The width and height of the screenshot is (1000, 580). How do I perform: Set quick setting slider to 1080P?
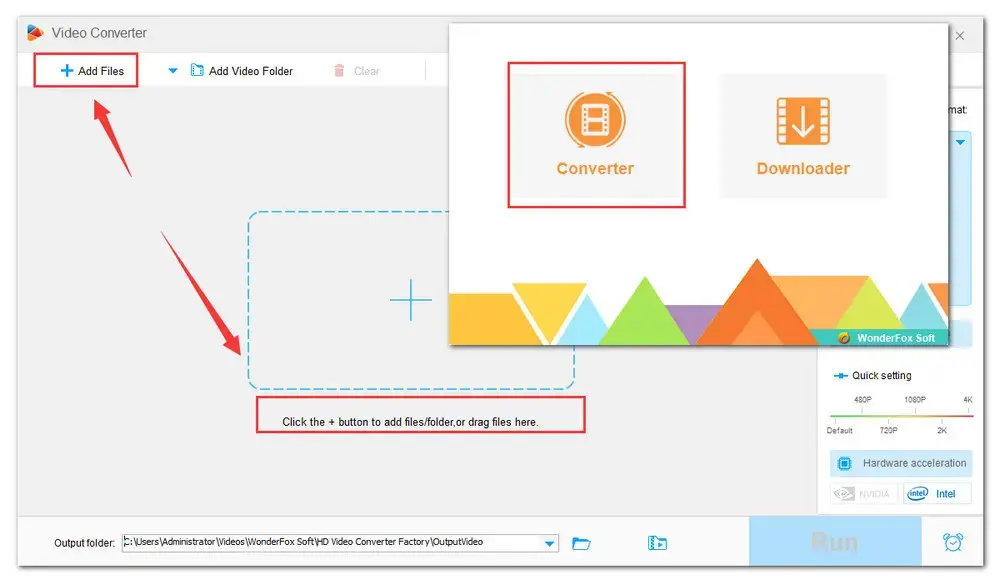tap(915, 399)
